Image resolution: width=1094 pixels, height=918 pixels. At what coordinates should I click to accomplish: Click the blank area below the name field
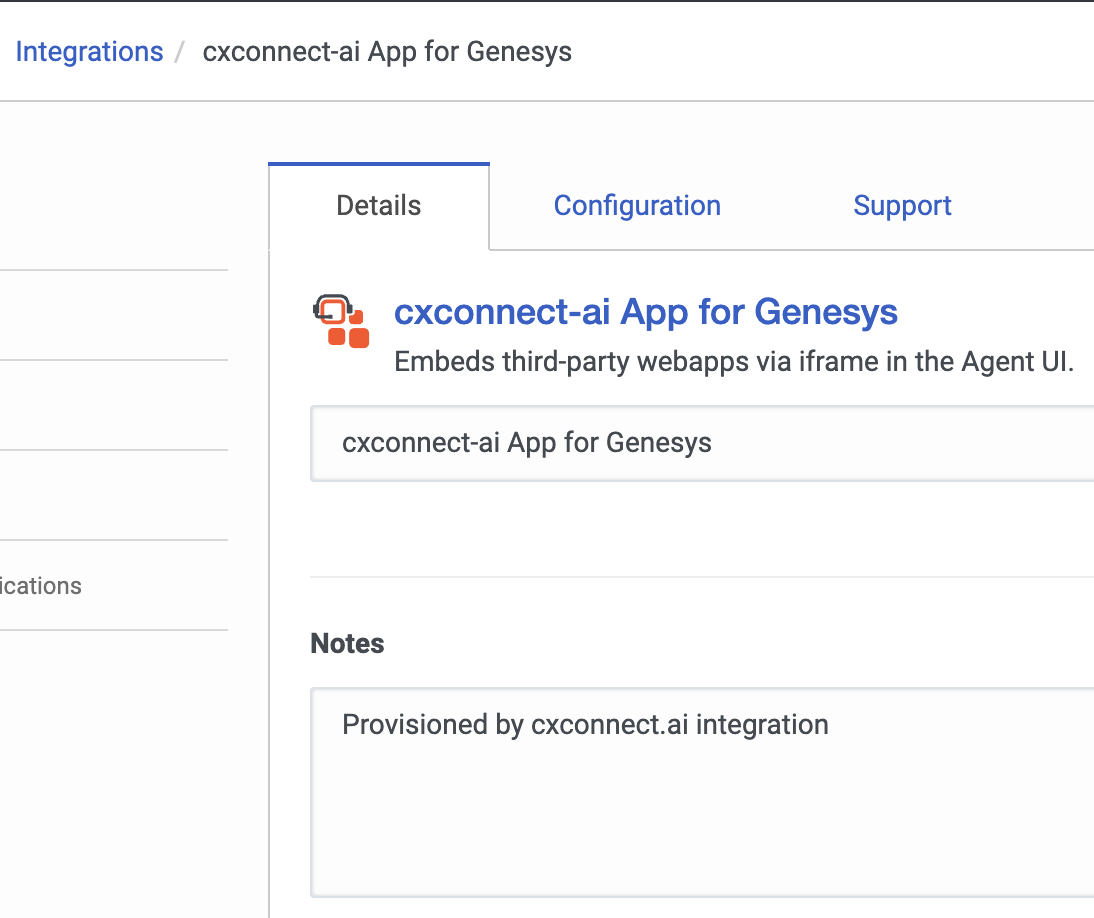(x=700, y=528)
